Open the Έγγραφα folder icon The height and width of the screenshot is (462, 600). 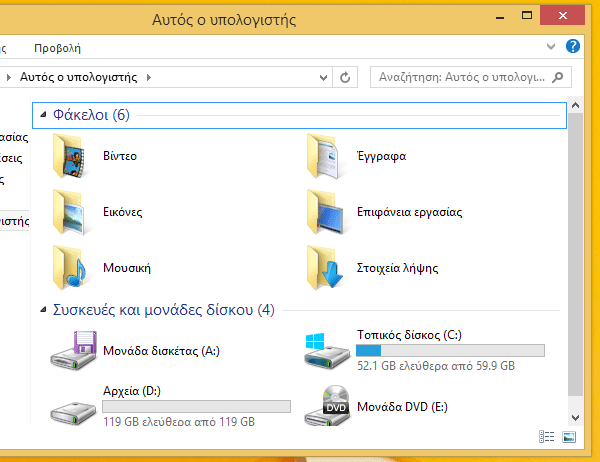pyautogui.click(x=325, y=156)
